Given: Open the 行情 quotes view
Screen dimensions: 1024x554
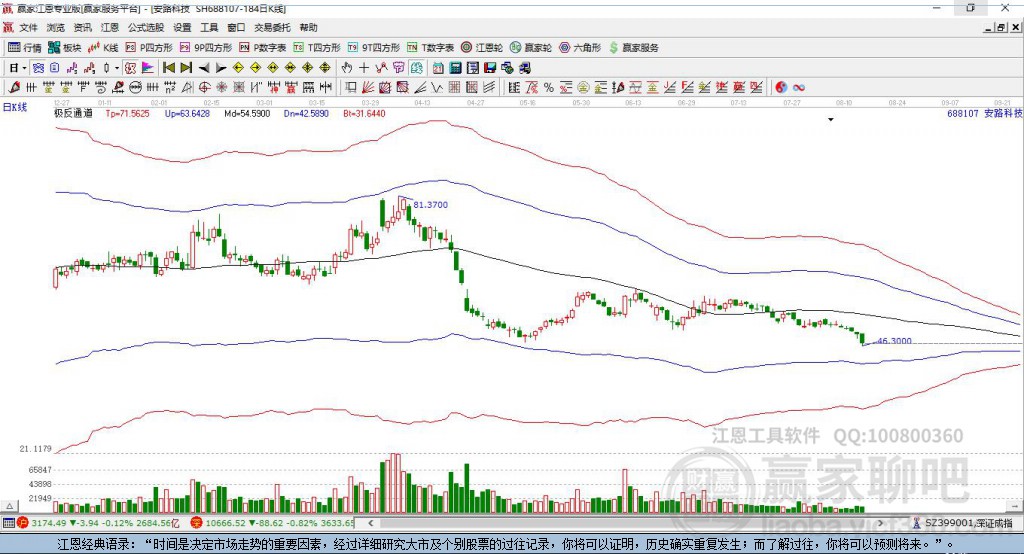Looking at the screenshot, I should (24, 48).
